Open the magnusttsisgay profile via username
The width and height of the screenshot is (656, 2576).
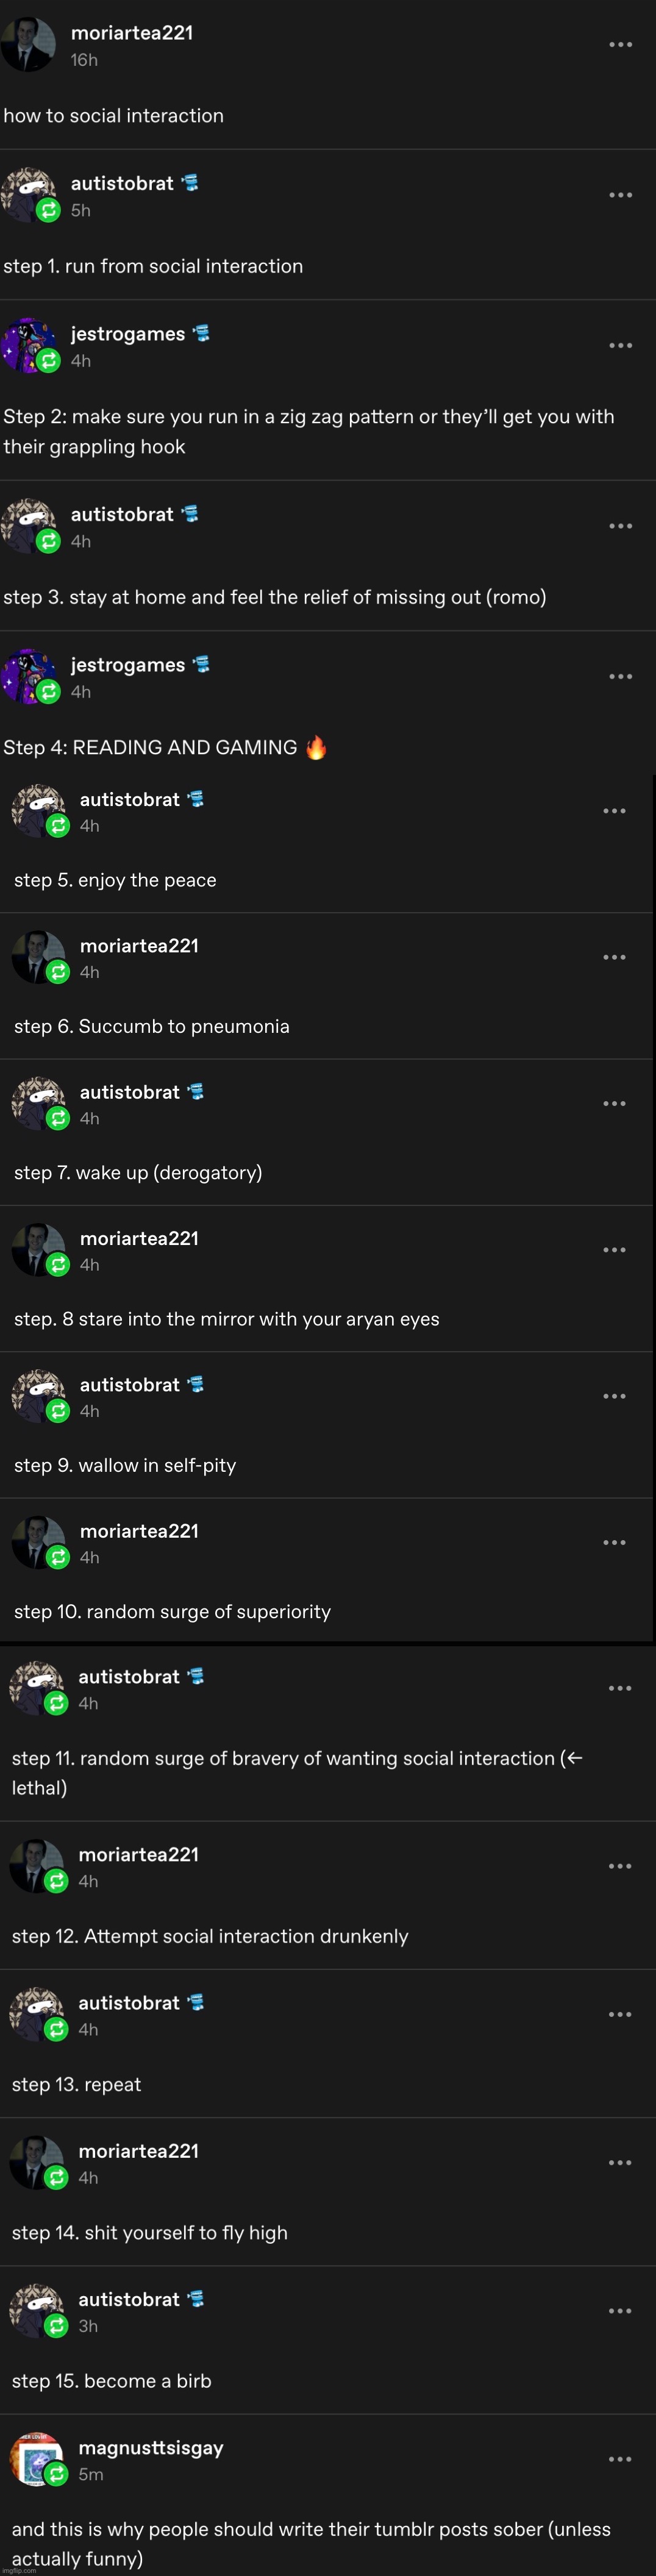point(151,2448)
